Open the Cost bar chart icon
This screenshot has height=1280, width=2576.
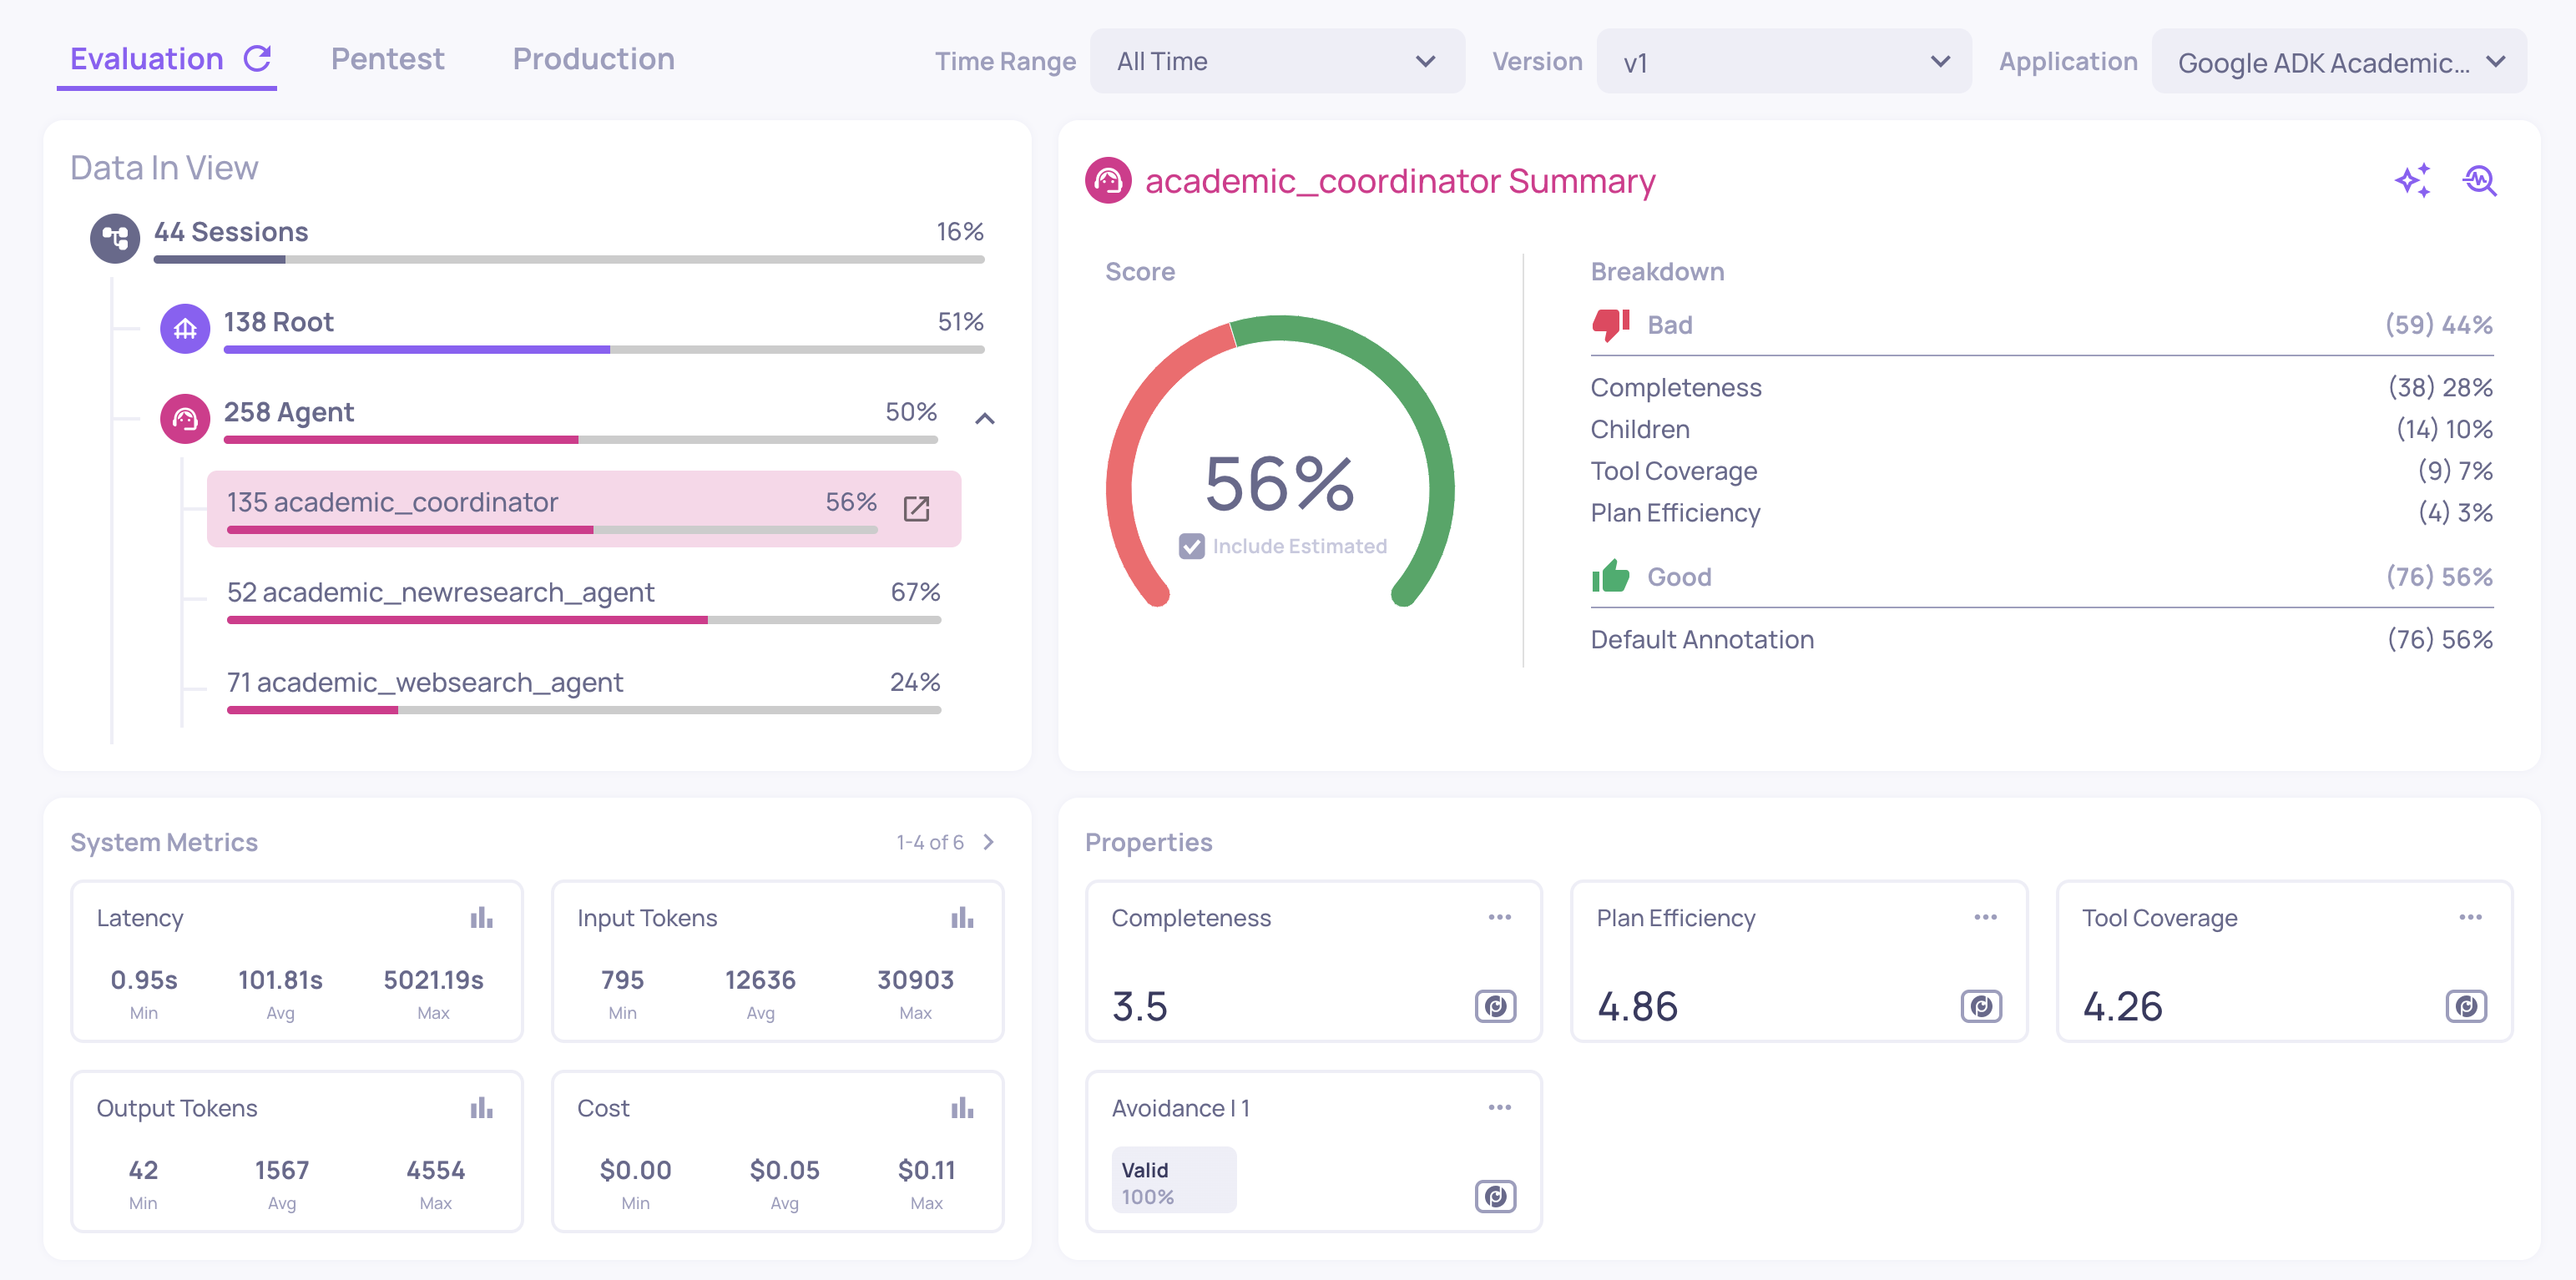point(962,1107)
